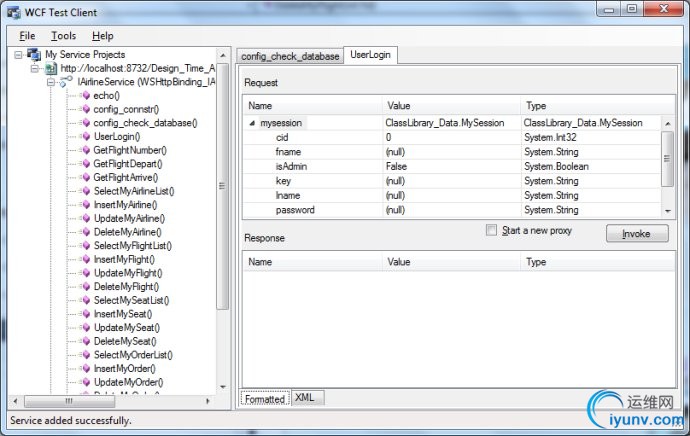Click the InsertMyAirline() operation icon

[86, 205]
